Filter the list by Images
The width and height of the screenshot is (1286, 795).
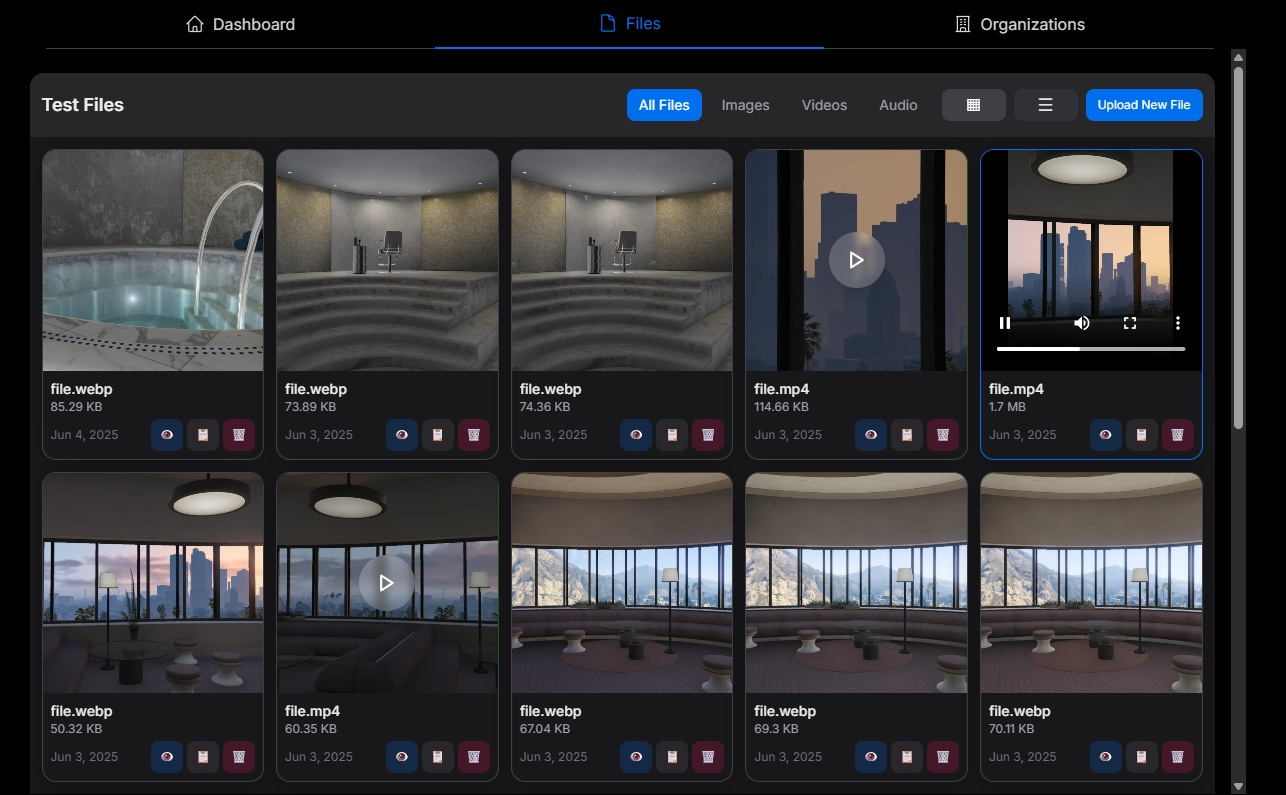pyautogui.click(x=746, y=105)
